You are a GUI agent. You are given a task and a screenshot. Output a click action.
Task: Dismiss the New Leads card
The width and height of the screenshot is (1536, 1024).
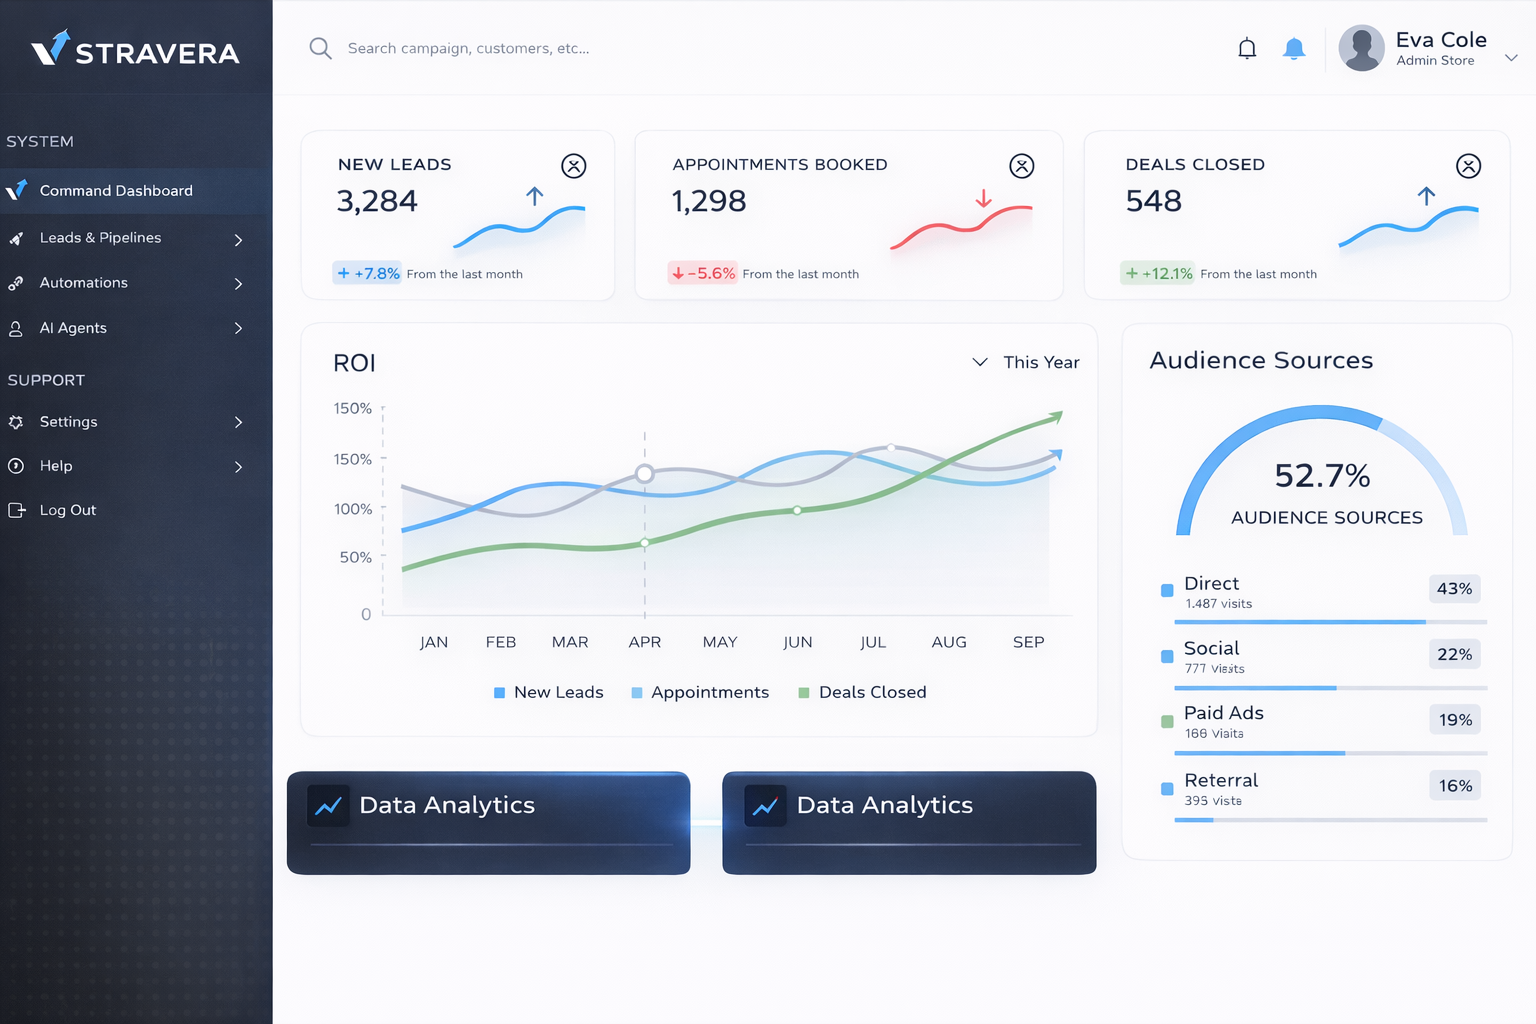(574, 166)
